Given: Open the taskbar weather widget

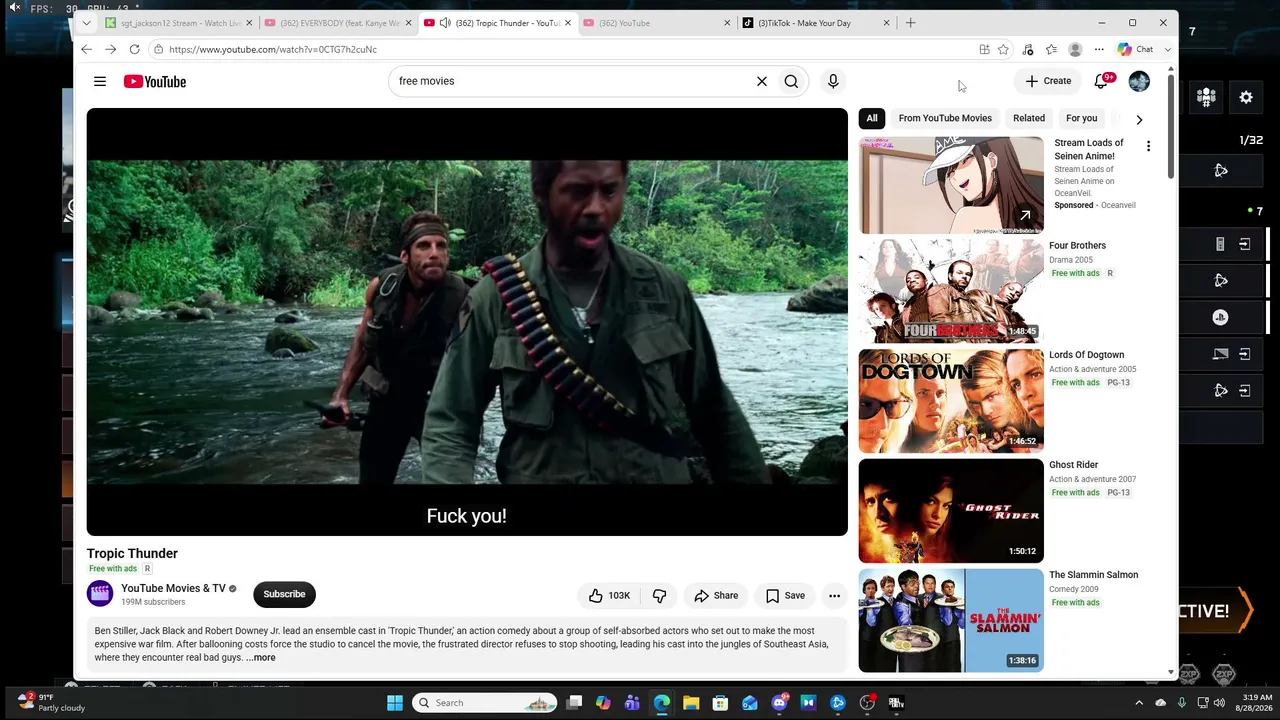Looking at the screenshot, I should [x=53, y=703].
